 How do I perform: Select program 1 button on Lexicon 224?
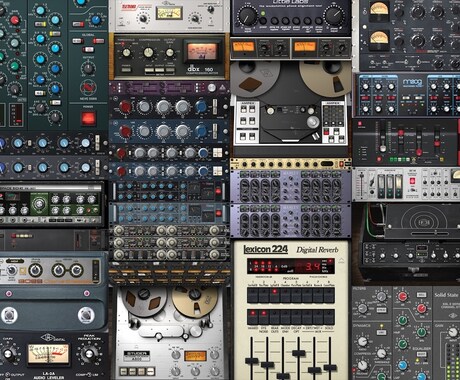click(x=253, y=295)
